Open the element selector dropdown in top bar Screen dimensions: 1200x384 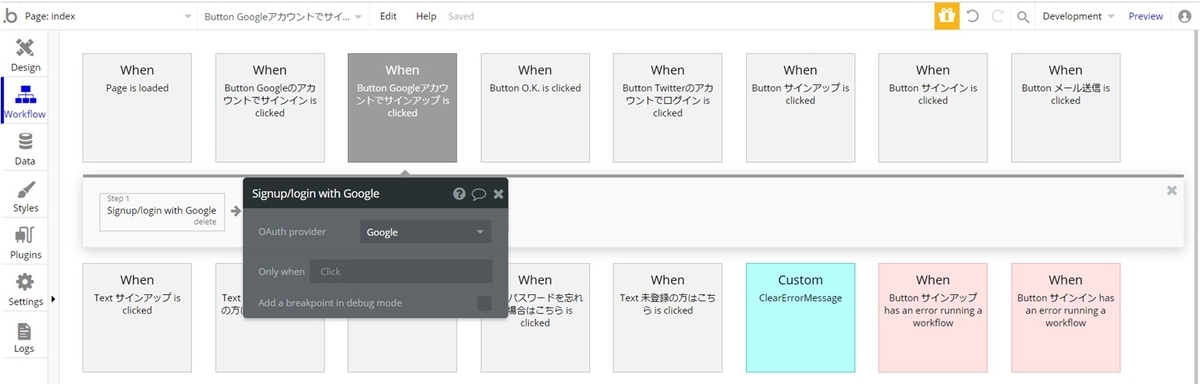point(283,16)
